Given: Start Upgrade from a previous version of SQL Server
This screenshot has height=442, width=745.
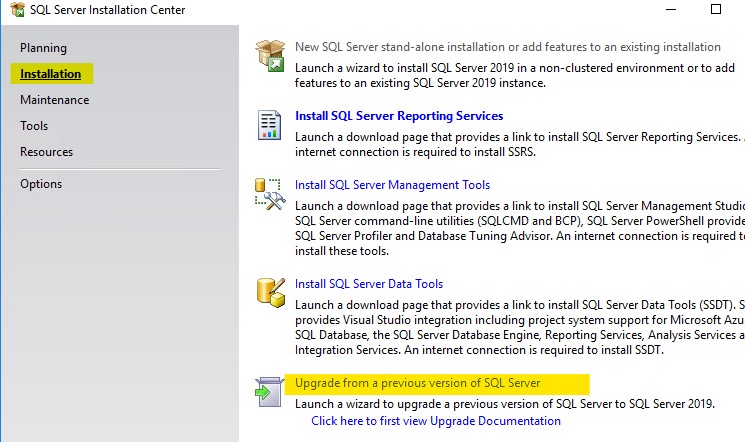Looking at the screenshot, I should tap(417, 383).
